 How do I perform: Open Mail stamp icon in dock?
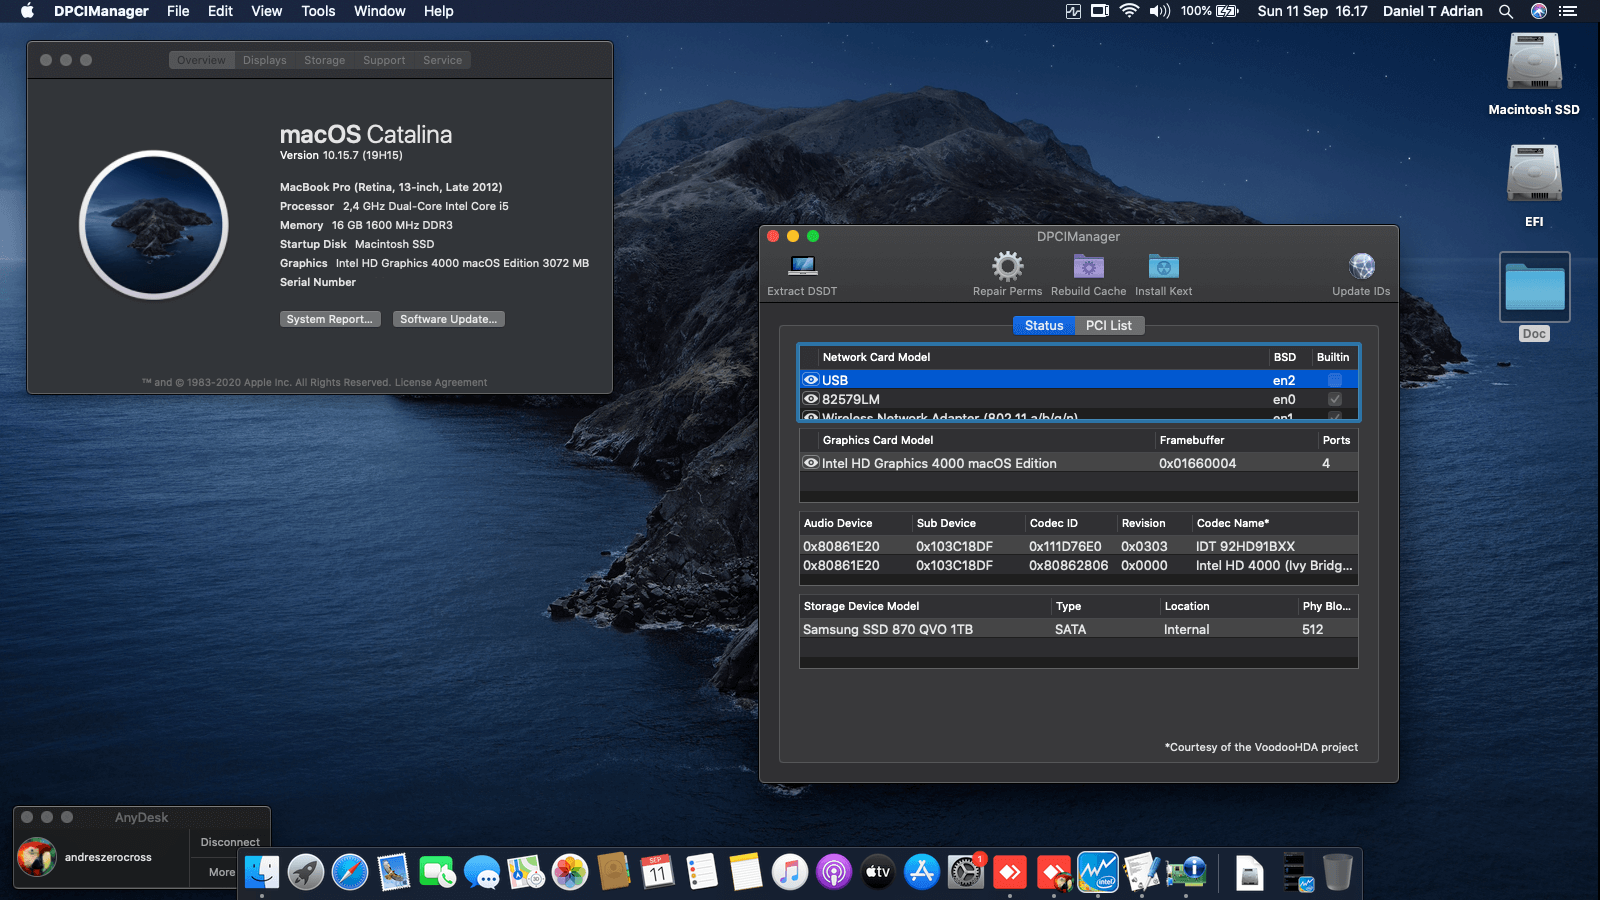coord(394,872)
